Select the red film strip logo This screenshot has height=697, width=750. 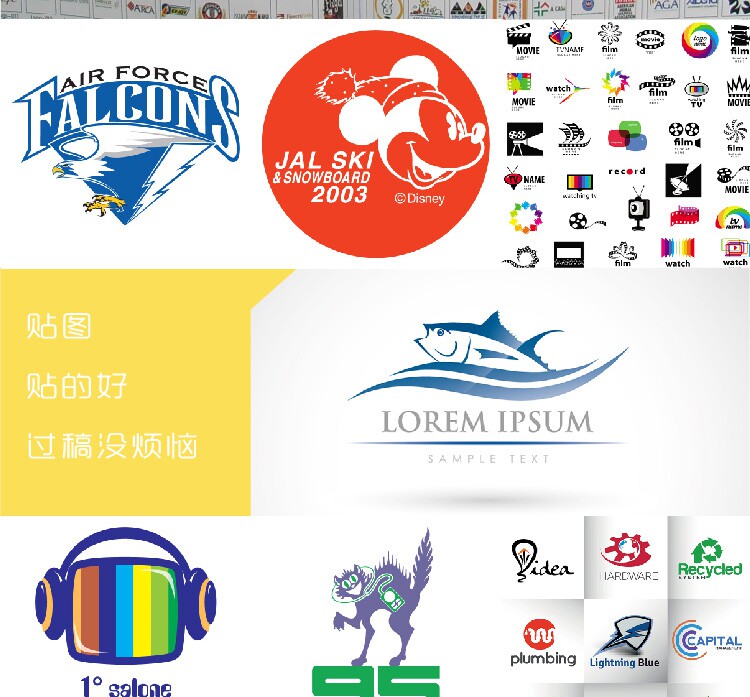tap(684, 216)
